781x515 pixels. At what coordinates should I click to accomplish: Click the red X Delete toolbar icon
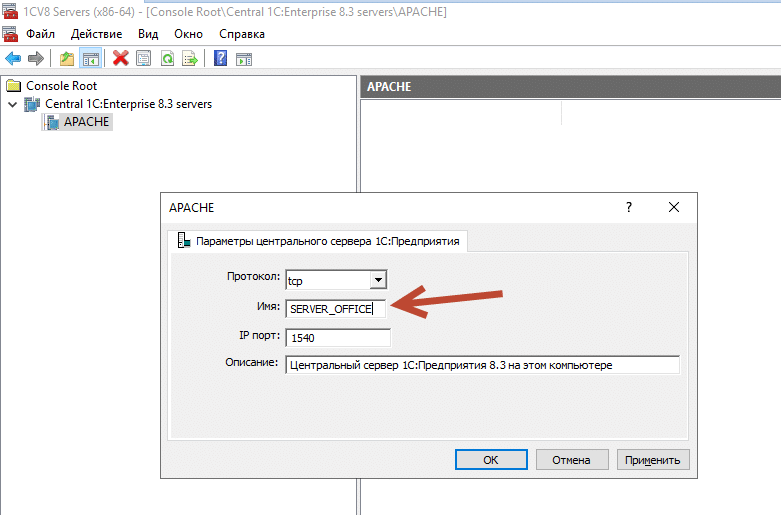[121, 59]
